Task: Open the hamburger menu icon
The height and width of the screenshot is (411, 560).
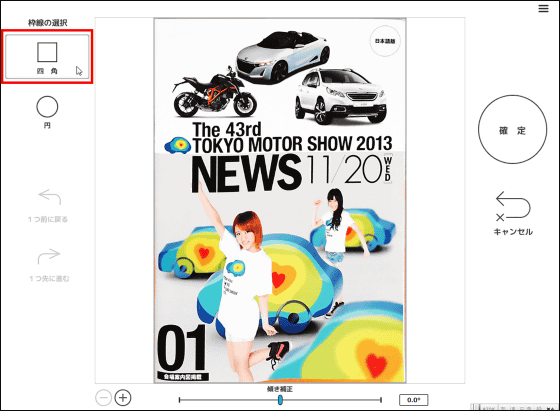Action: coord(543,9)
